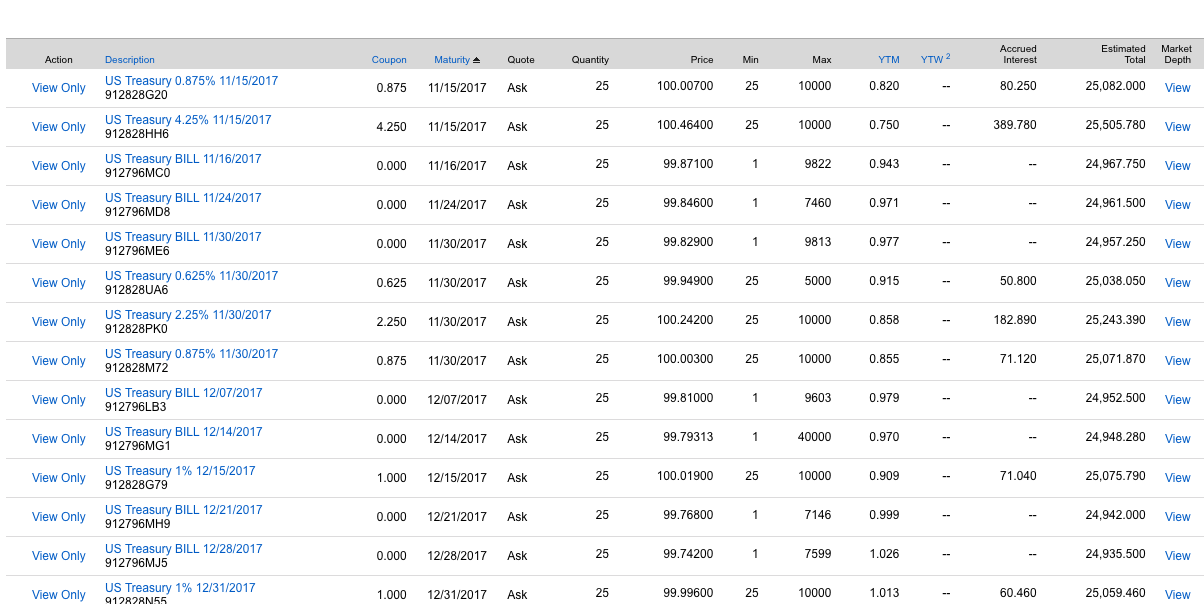This screenshot has width=1204, height=604.
Task: Open market depth for BILL 12/21/2017
Action: pyautogui.click(x=1177, y=517)
